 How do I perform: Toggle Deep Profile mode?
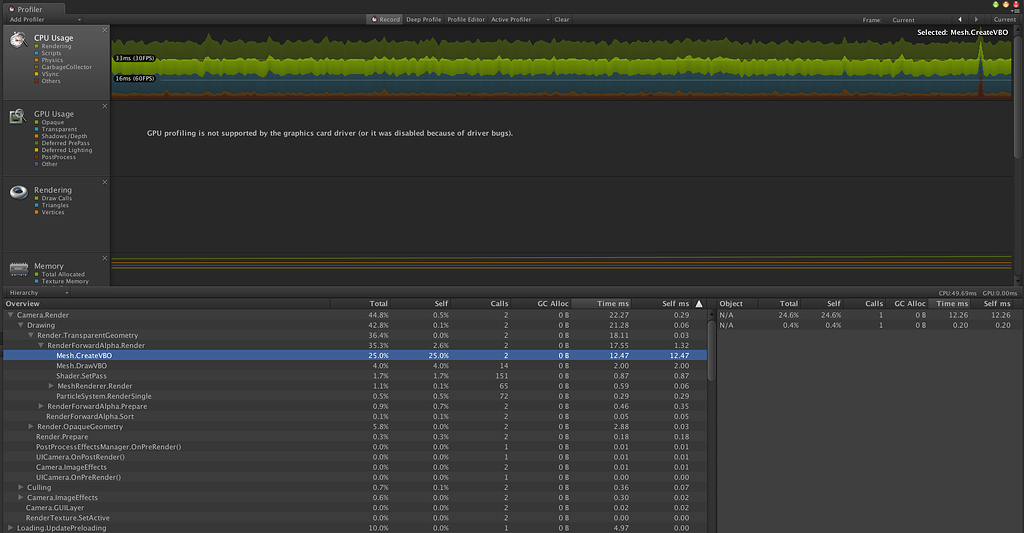pos(423,20)
